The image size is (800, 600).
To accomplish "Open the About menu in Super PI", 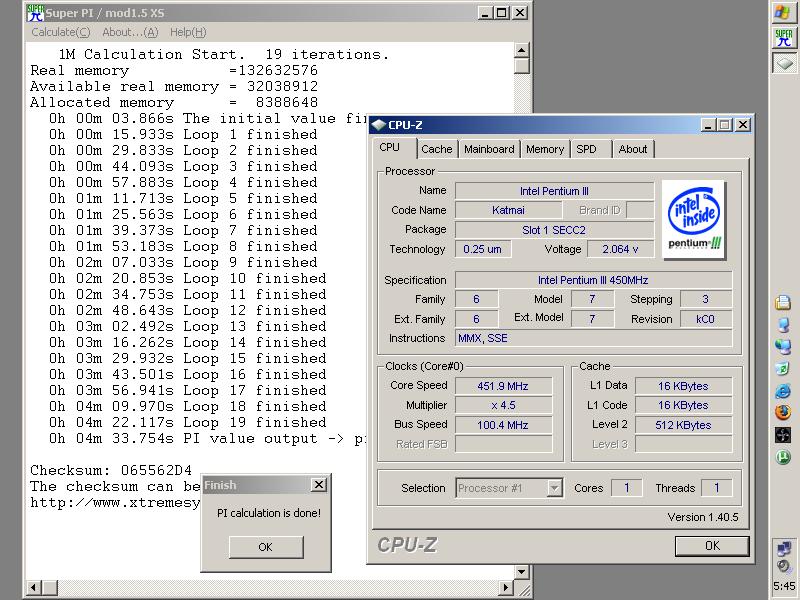I will (130, 32).
